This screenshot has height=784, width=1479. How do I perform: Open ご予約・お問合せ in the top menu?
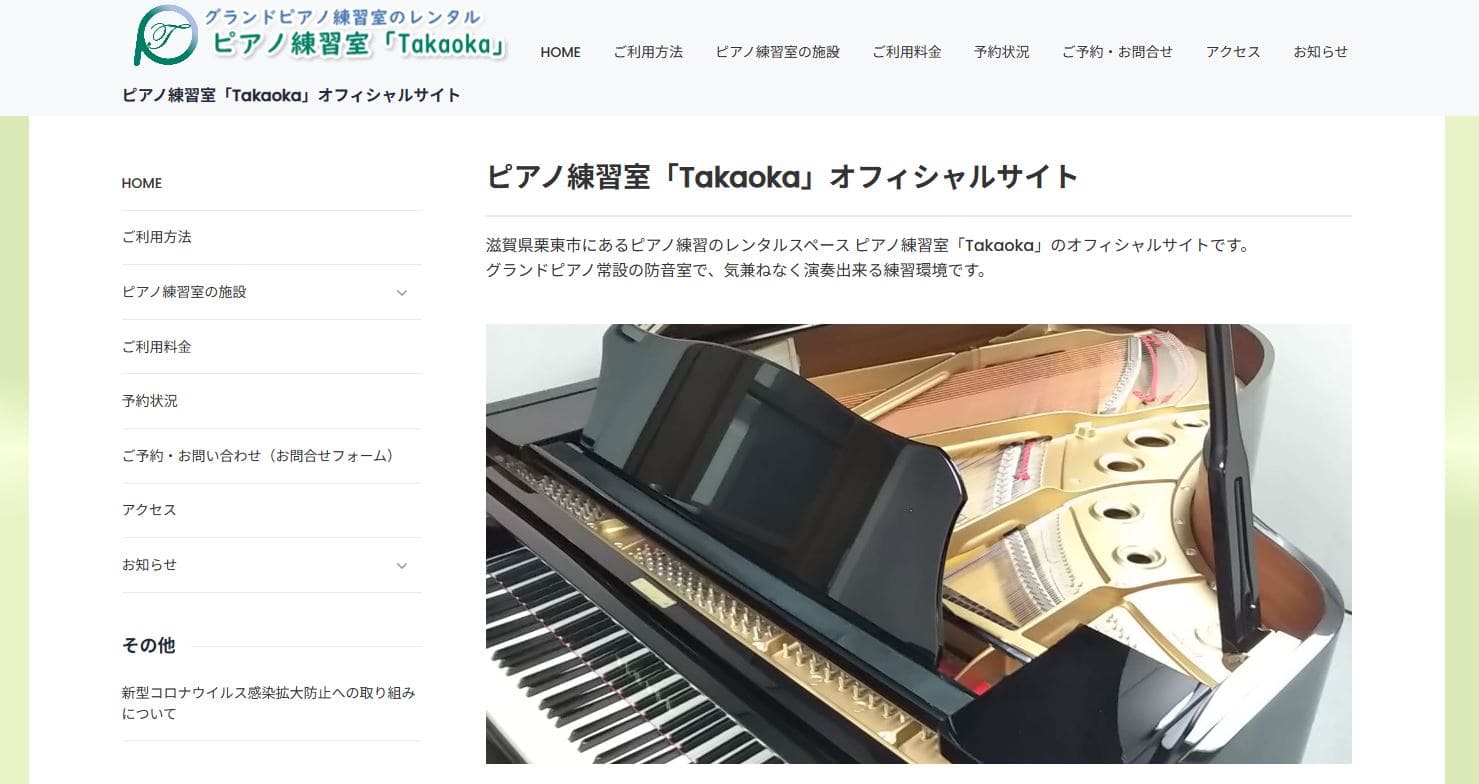point(1117,52)
